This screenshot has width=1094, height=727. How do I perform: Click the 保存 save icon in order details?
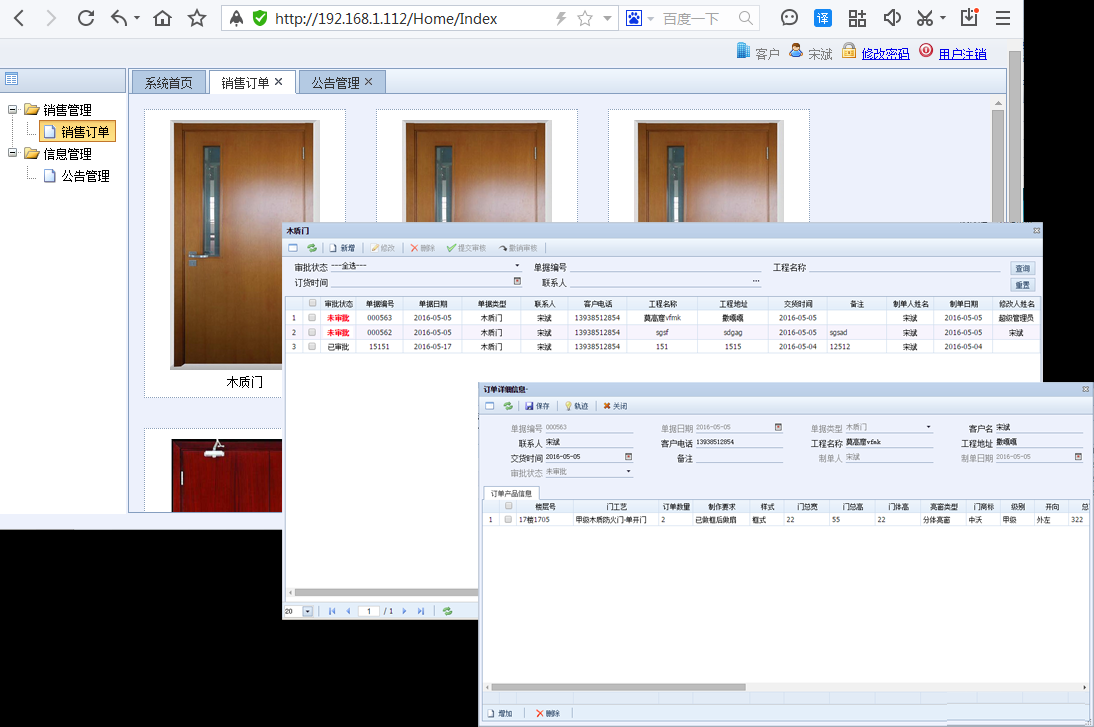(x=529, y=406)
